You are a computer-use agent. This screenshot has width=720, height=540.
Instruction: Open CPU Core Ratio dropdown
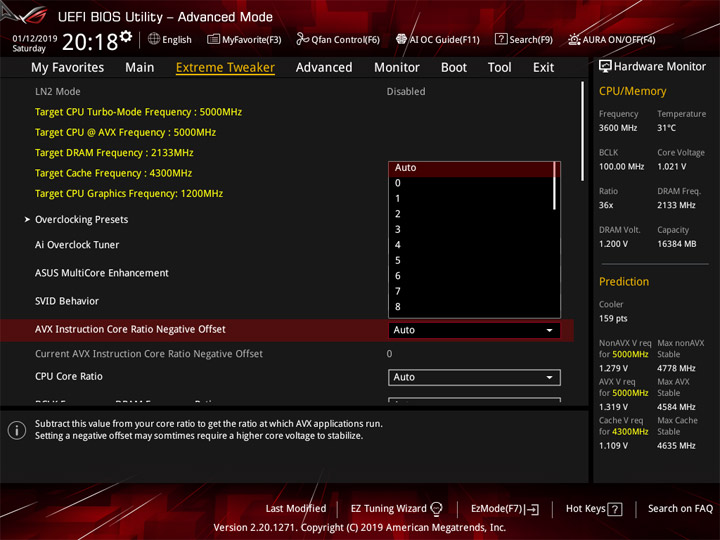coord(474,377)
